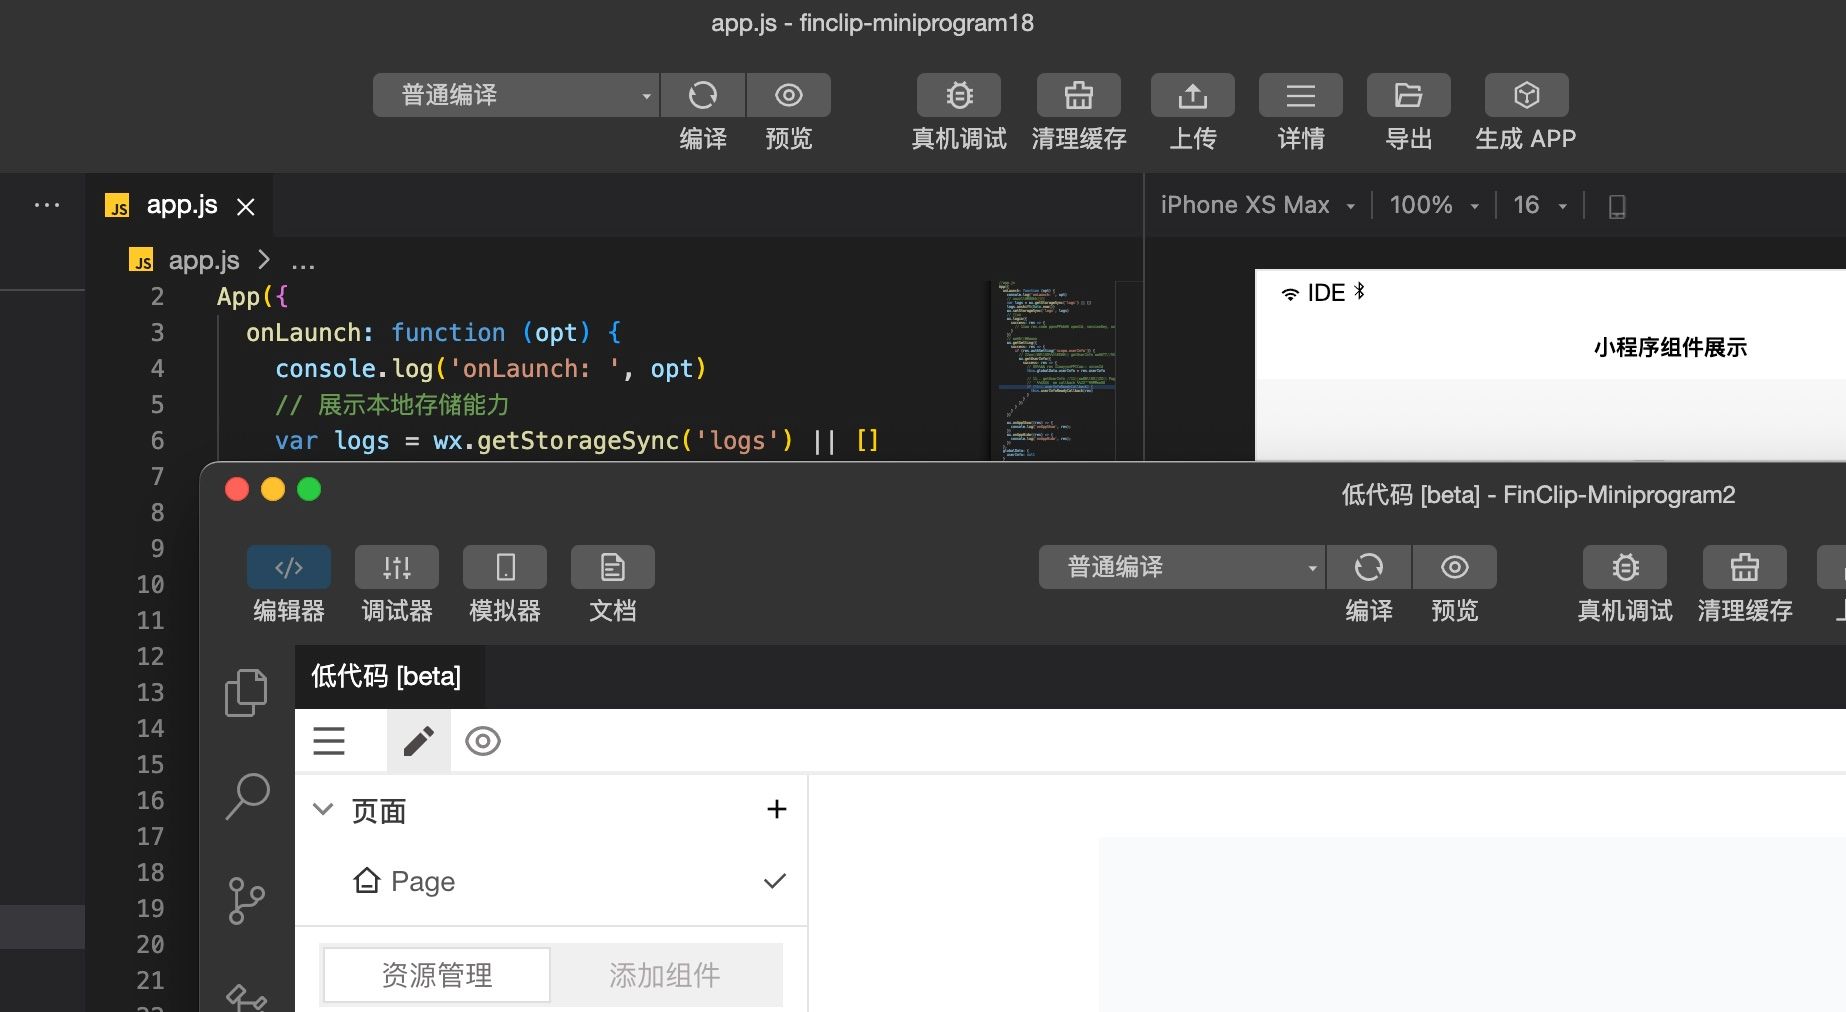Toggle the simulator panel button

pos(505,568)
